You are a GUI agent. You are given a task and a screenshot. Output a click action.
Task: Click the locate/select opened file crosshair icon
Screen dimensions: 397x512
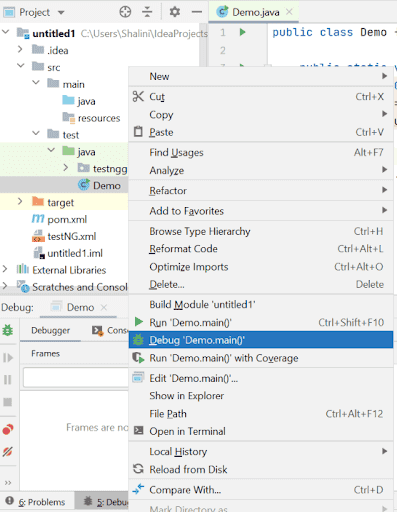point(125,12)
